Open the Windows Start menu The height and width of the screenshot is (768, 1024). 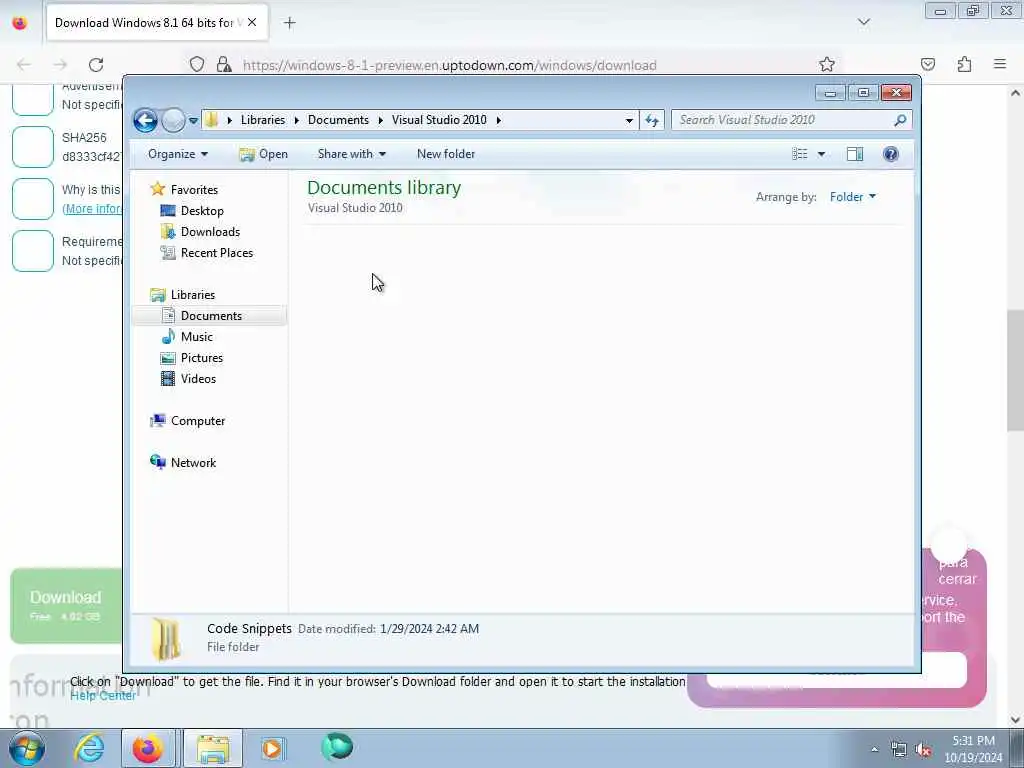pos(27,748)
